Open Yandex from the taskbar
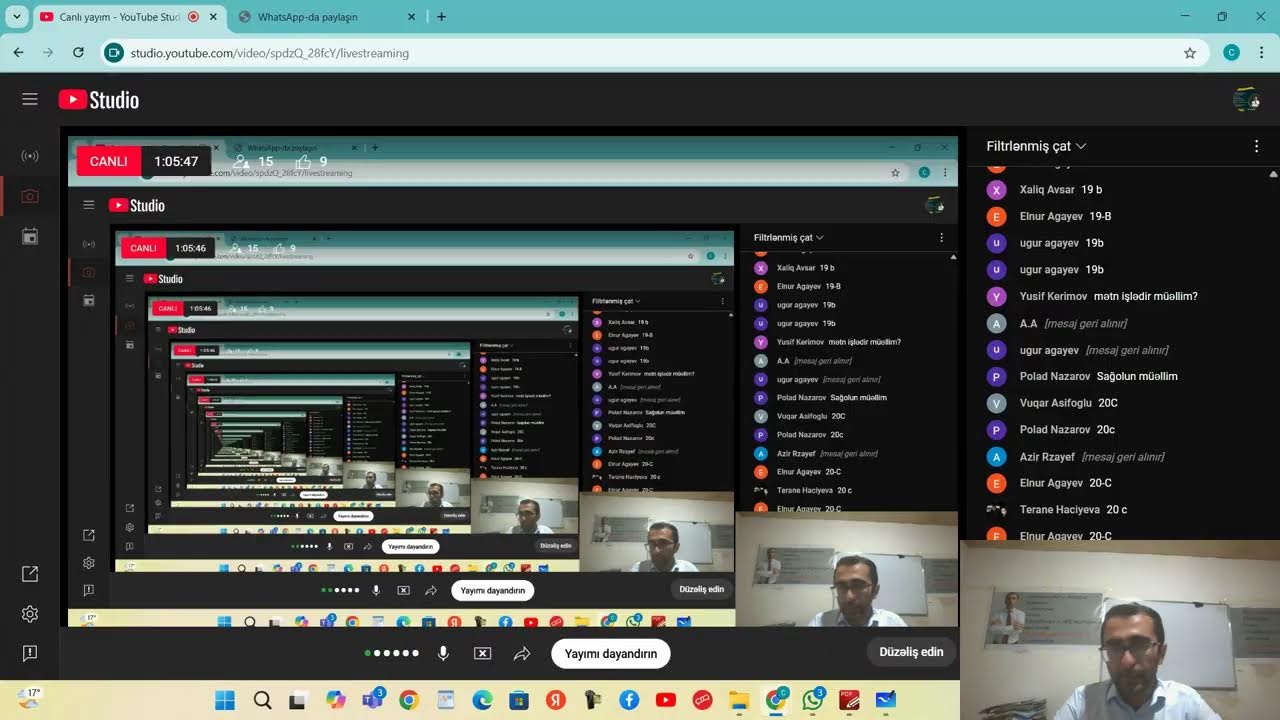This screenshot has height=720, width=1280. [x=555, y=700]
